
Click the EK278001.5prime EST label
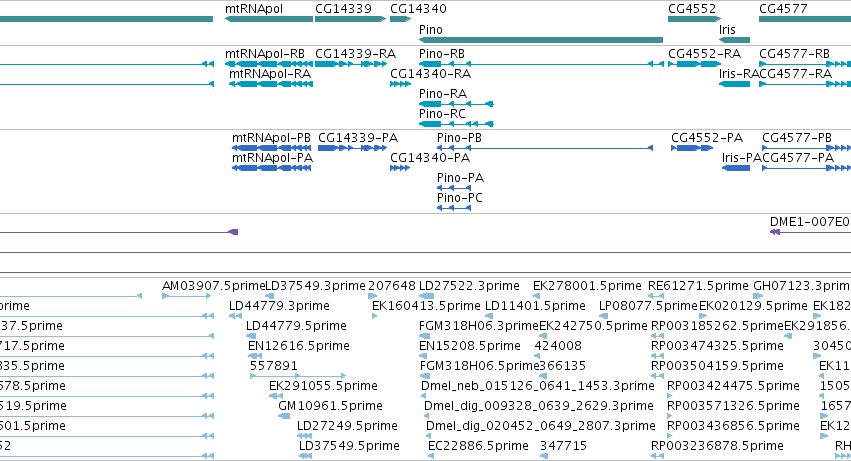[x=587, y=286]
